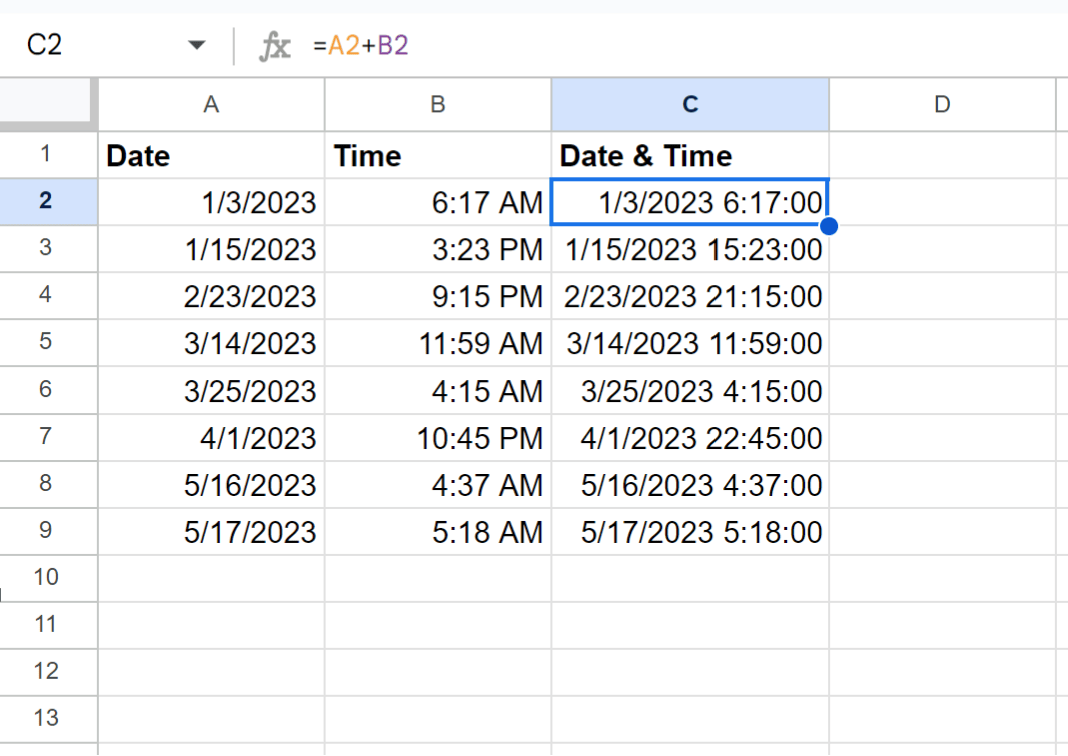Click cell with 1/3/2023 6:17:00
The height and width of the screenshot is (756, 1068).
point(690,202)
